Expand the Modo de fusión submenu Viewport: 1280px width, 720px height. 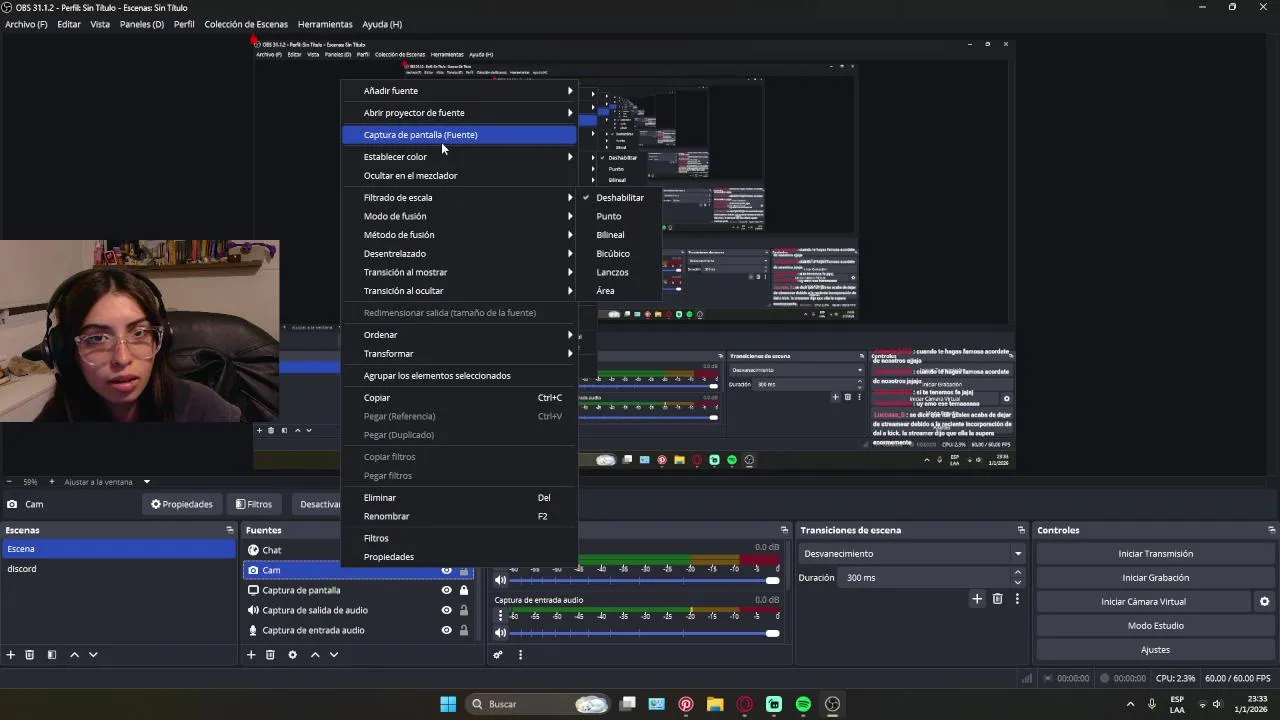459,216
